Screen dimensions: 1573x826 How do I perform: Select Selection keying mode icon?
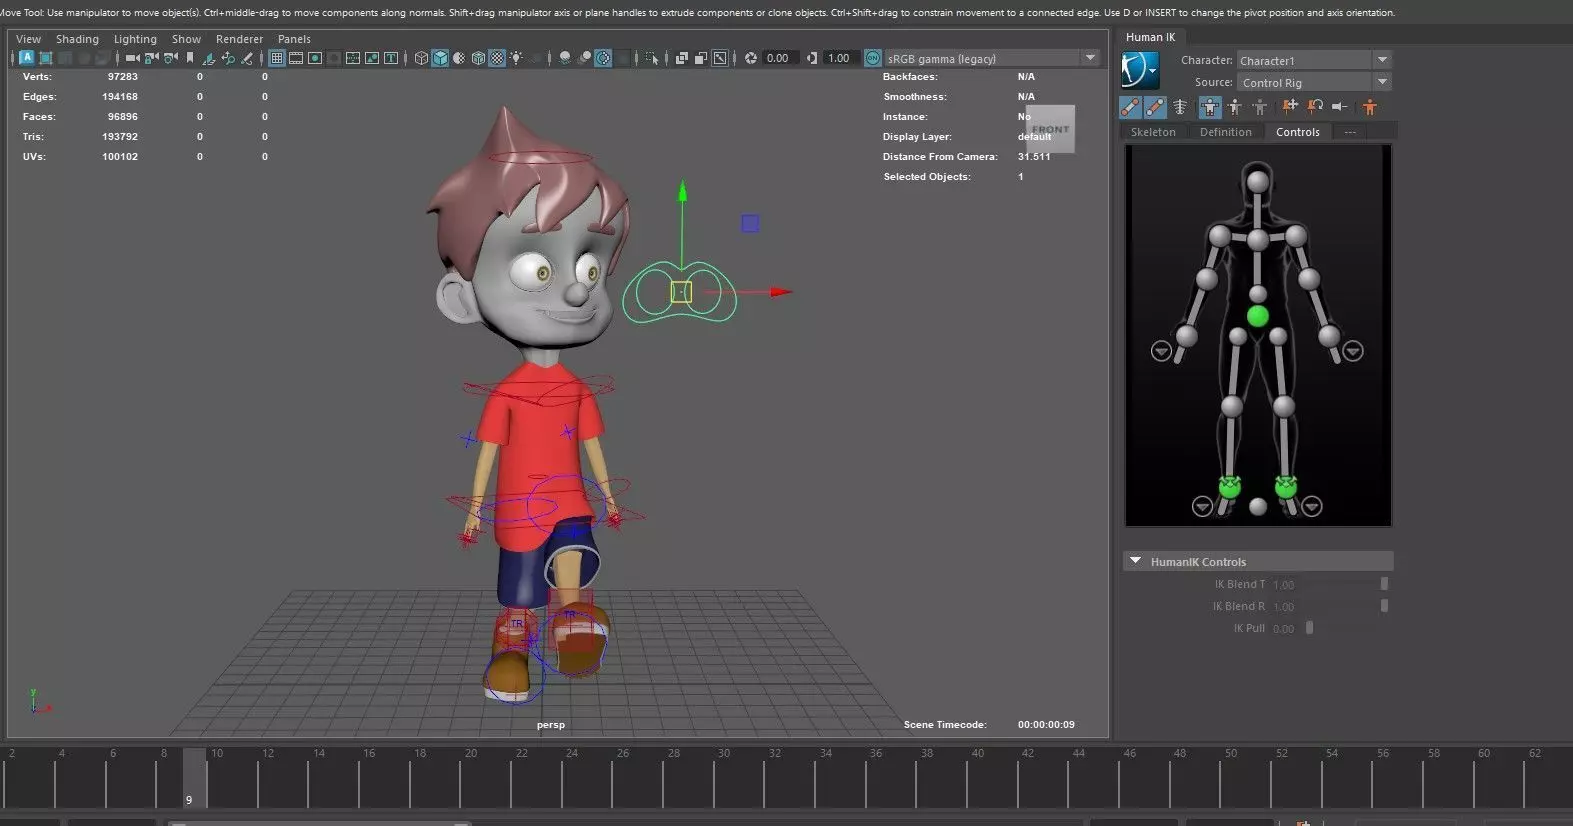(1260, 107)
